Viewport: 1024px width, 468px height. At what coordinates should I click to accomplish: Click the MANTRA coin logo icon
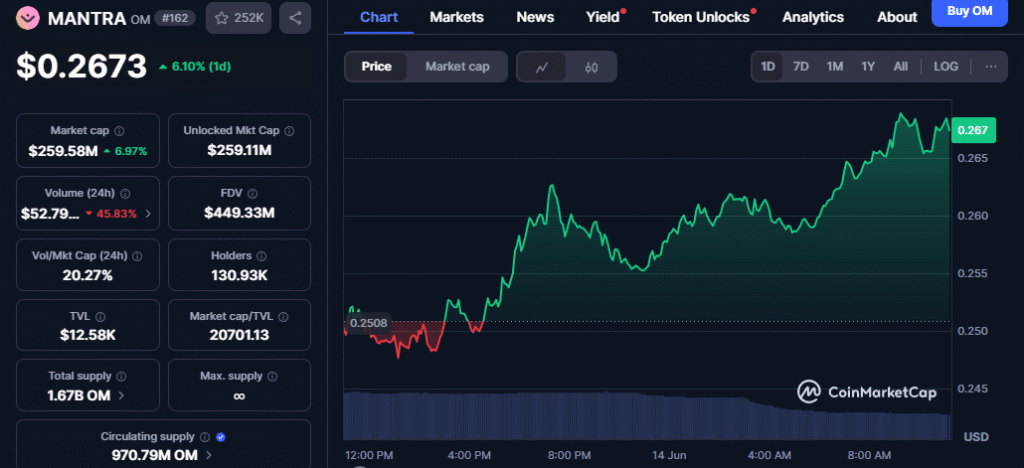(28, 18)
